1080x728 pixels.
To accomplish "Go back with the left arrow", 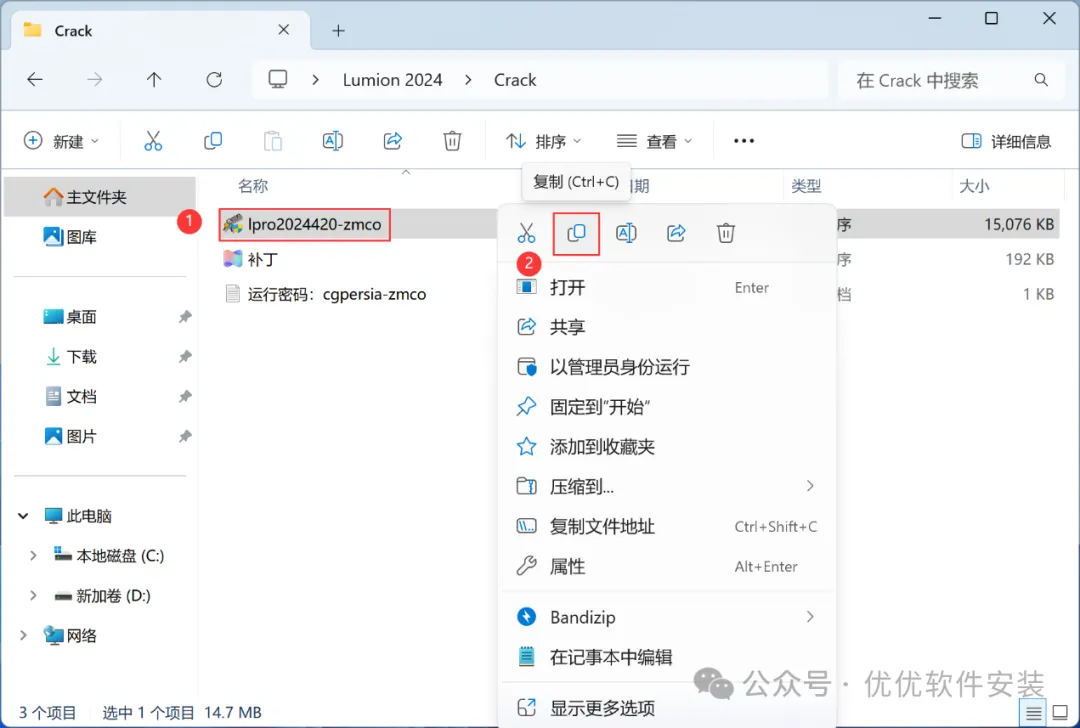I will [35, 80].
